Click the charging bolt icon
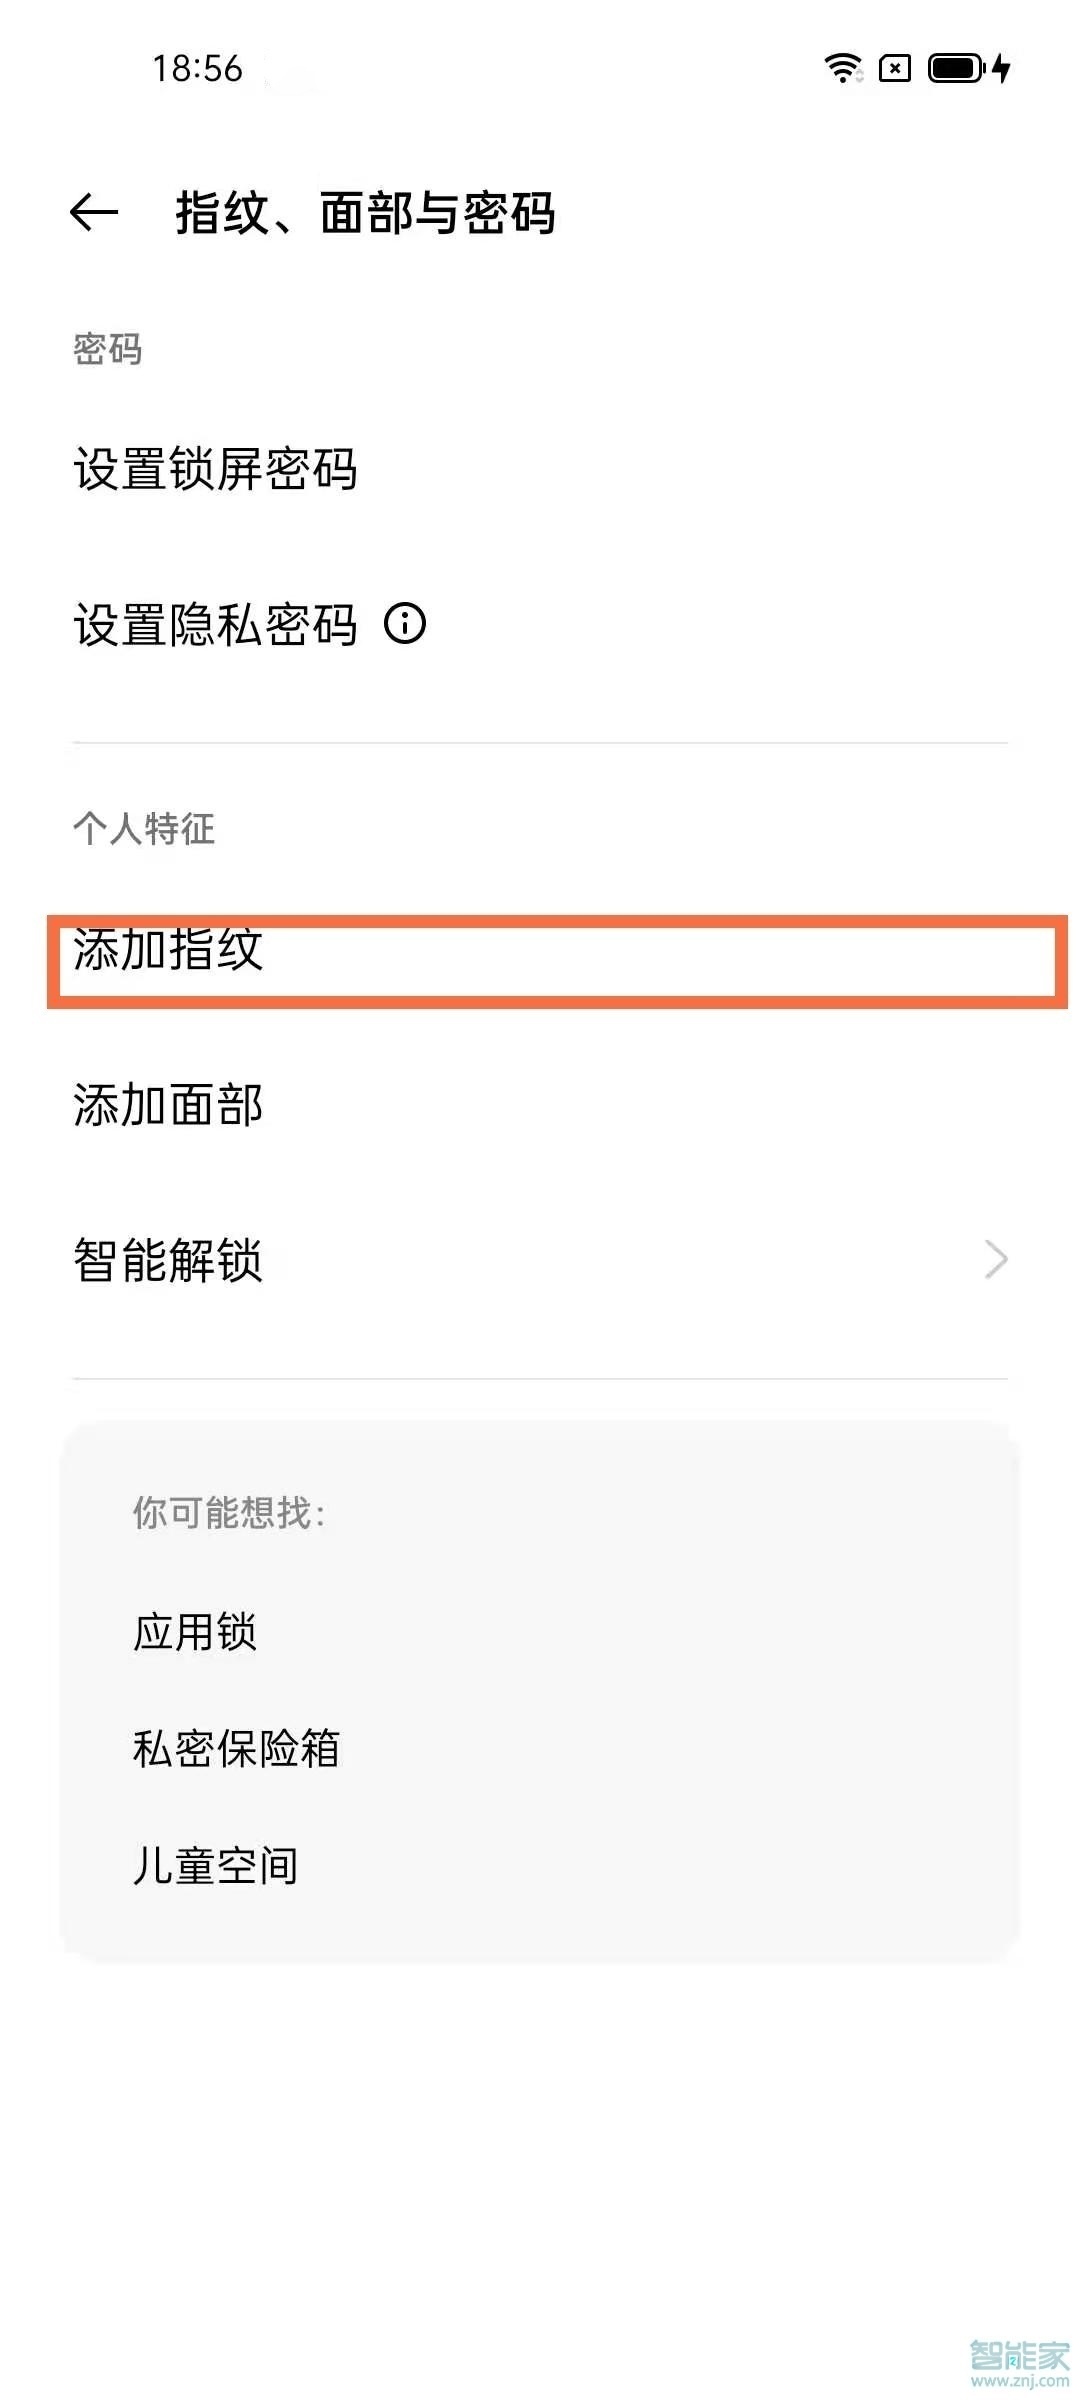The image size is (1080, 2400). (x=1003, y=68)
